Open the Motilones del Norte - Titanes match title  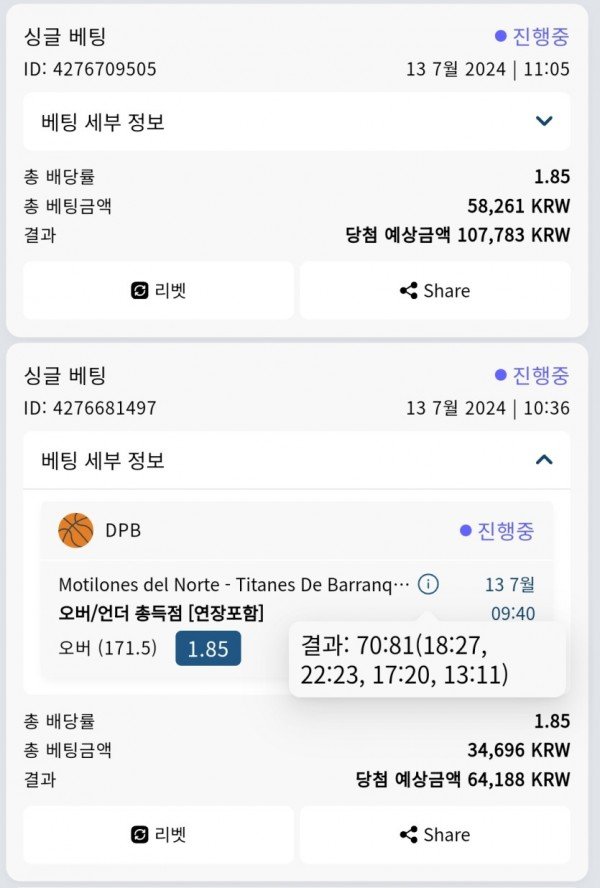[233, 584]
